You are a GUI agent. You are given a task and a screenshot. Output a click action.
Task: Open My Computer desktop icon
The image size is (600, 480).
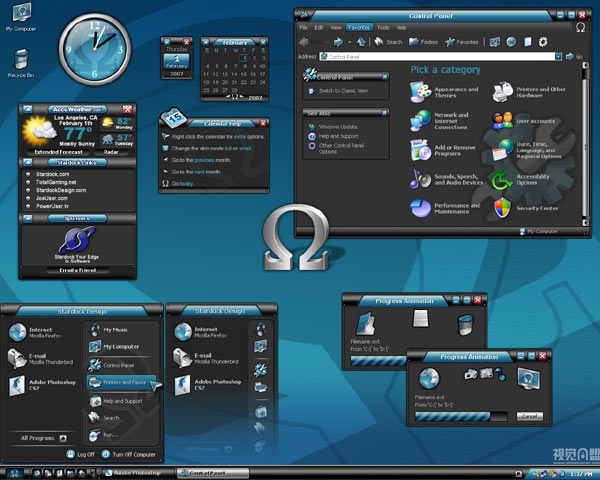point(21,17)
